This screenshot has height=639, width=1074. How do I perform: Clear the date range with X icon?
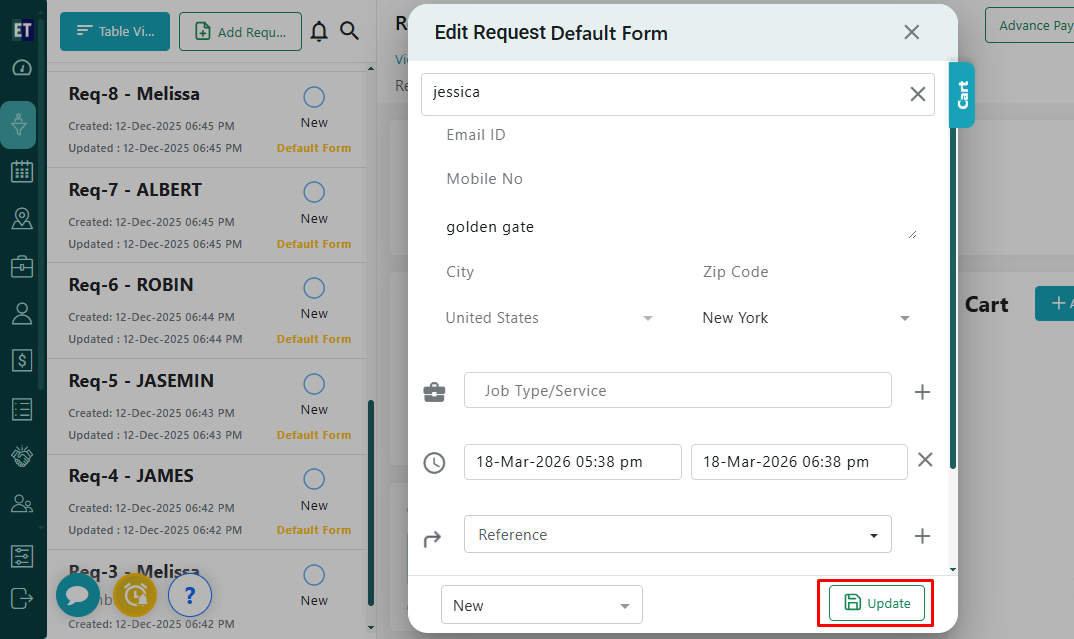tap(925, 460)
